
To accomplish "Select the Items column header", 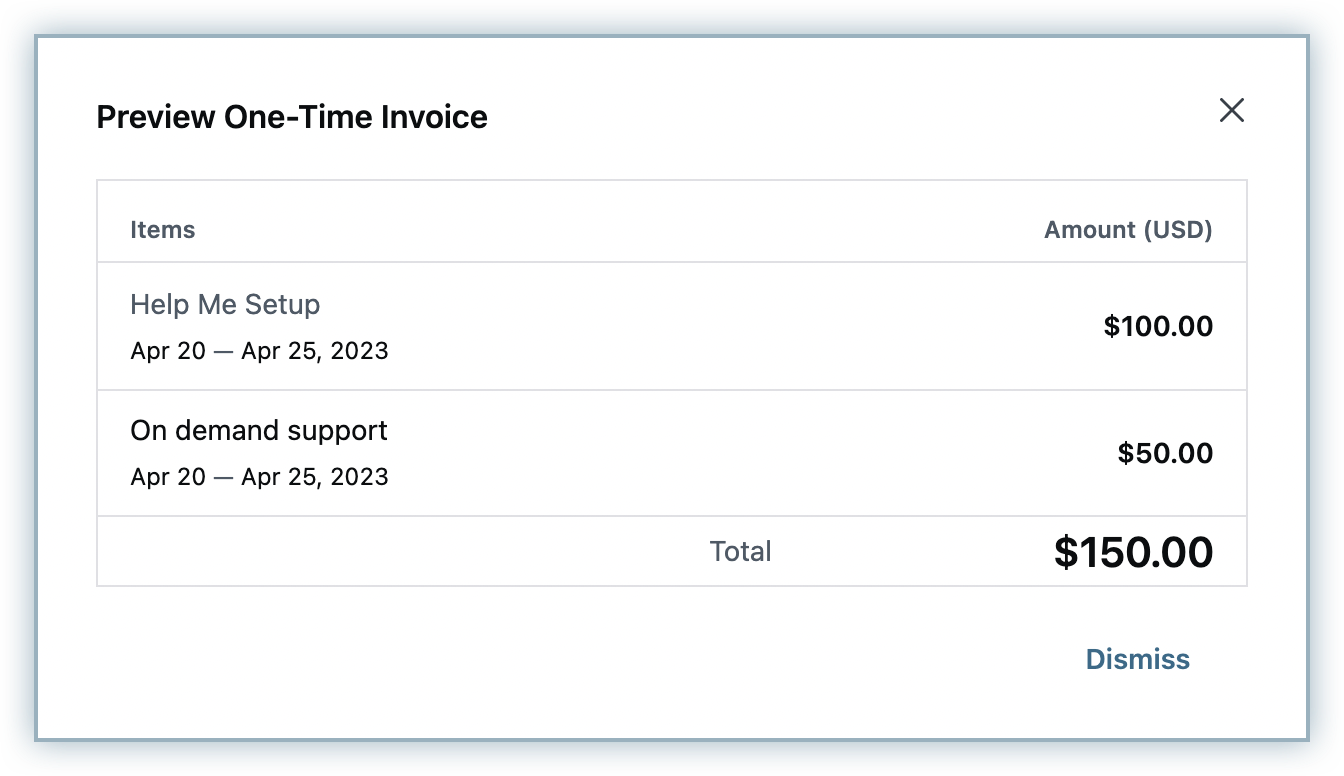I will pyautogui.click(x=162, y=230).
